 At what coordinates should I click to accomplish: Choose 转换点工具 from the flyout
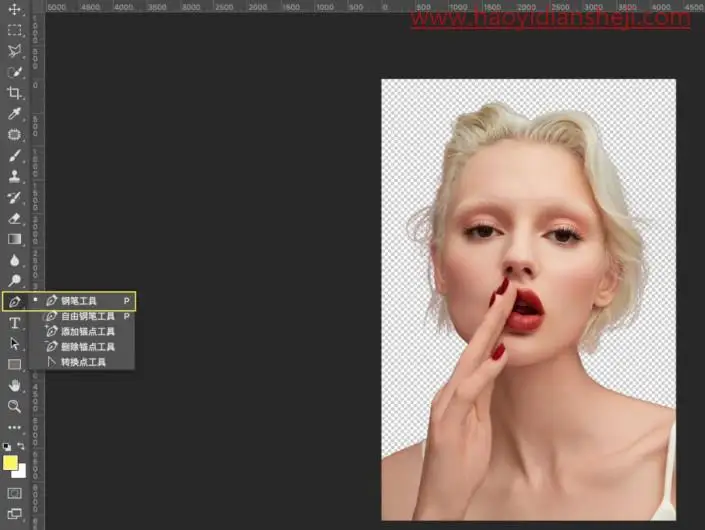[82, 362]
